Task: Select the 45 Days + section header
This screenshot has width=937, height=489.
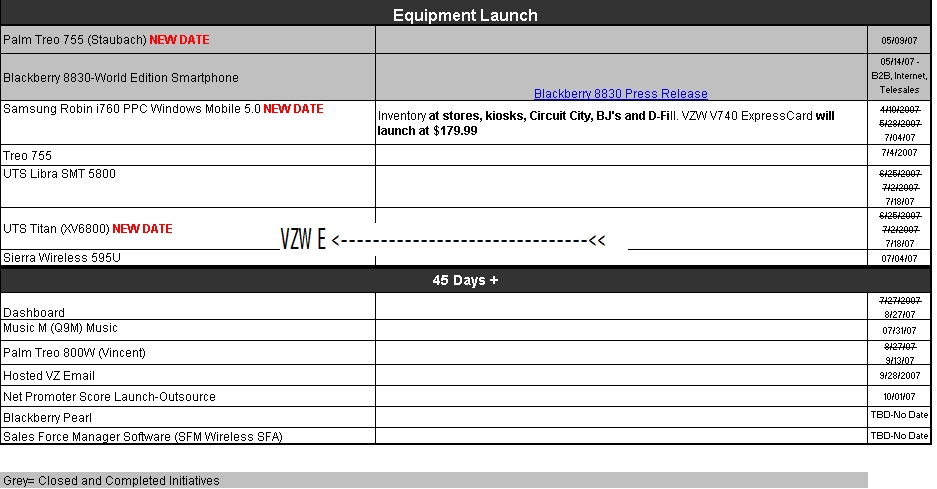Action: click(466, 280)
